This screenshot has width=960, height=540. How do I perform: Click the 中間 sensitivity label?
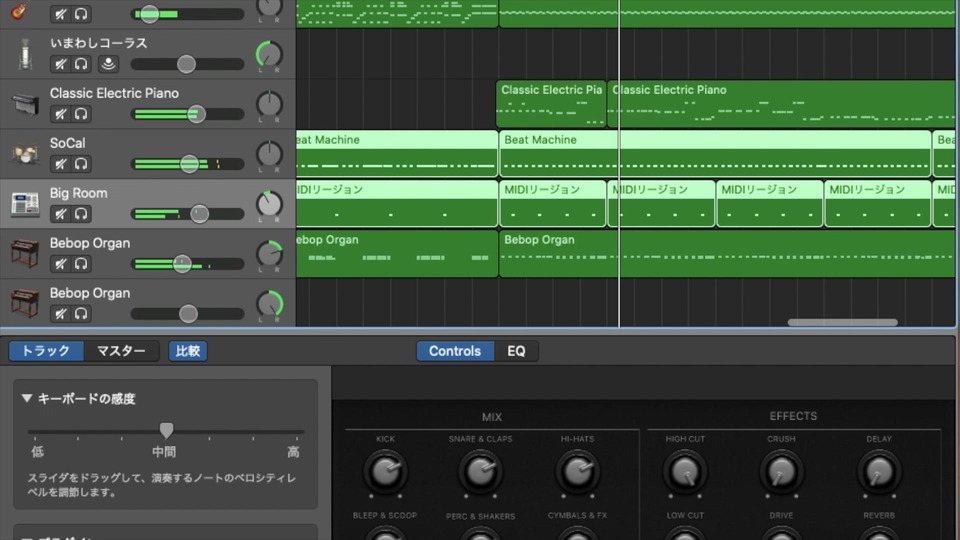[x=164, y=452]
